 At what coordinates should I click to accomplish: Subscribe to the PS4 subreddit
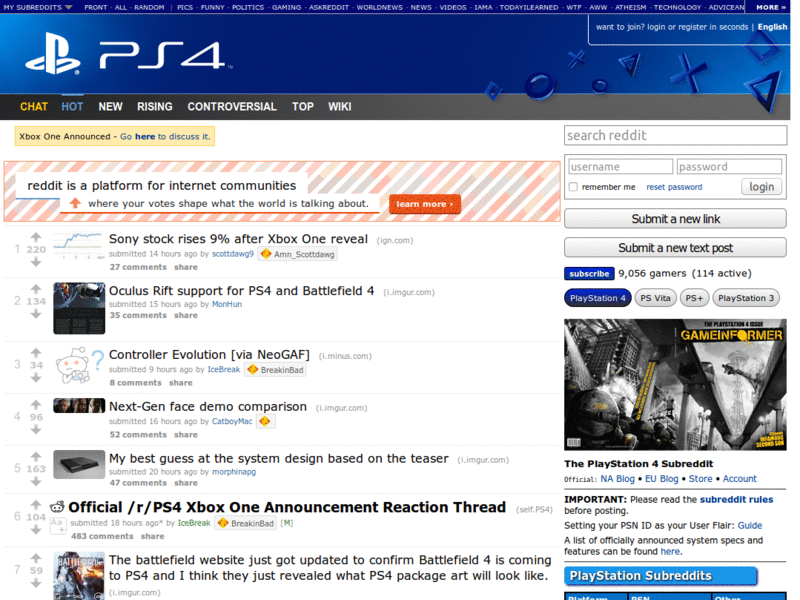click(x=589, y=274)
